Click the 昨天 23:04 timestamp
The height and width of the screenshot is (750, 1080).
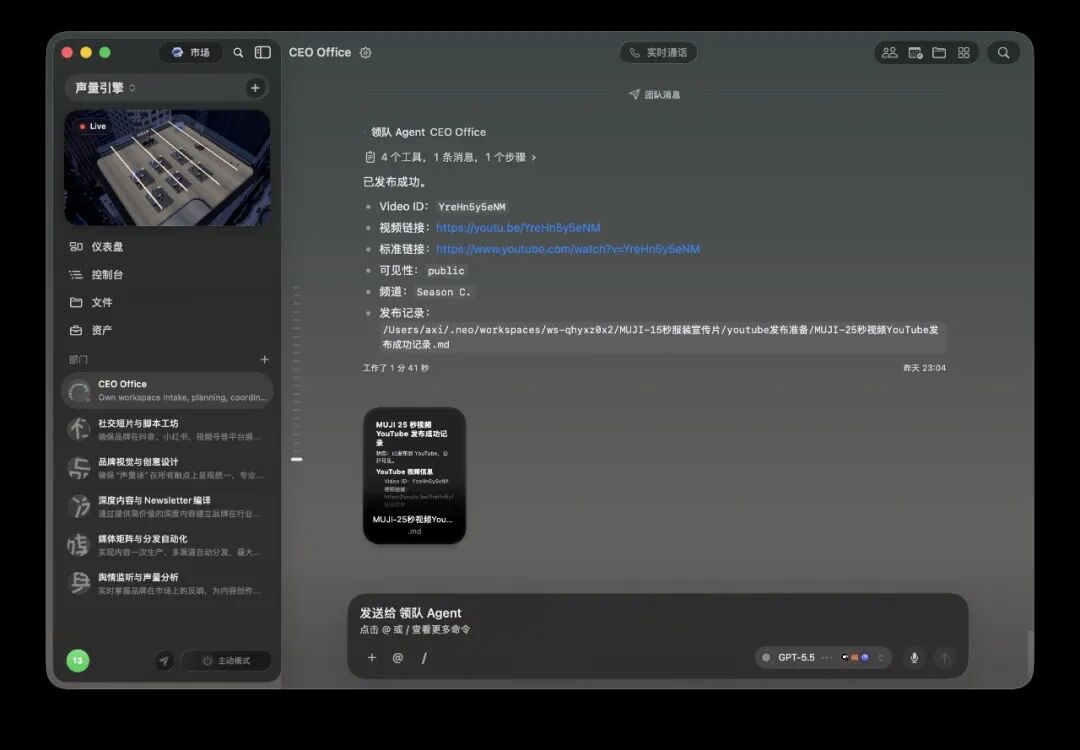click(x=924, y=368)
